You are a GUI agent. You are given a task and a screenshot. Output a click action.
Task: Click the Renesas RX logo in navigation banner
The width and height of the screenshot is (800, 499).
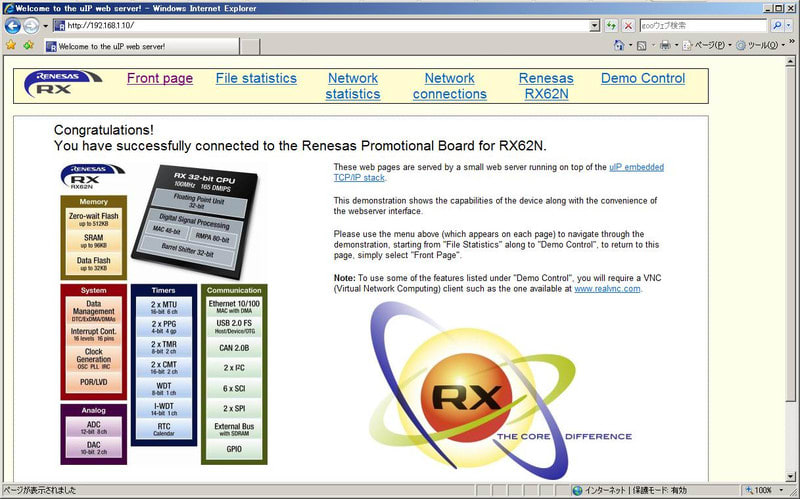(x=63, y=84)
